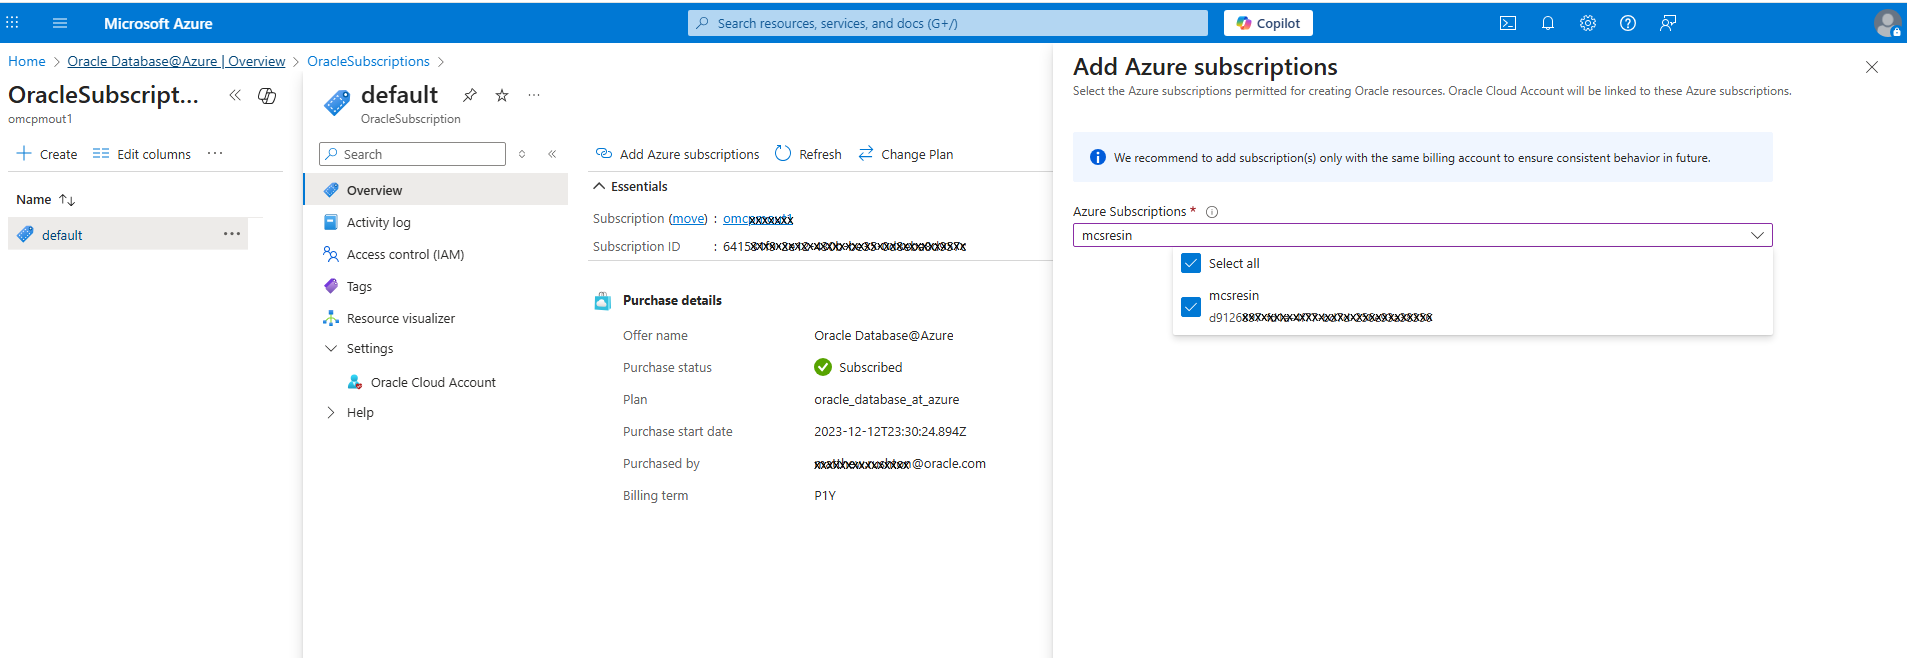Click the Refresh button

pyautogui.click(x=808, y=154)
